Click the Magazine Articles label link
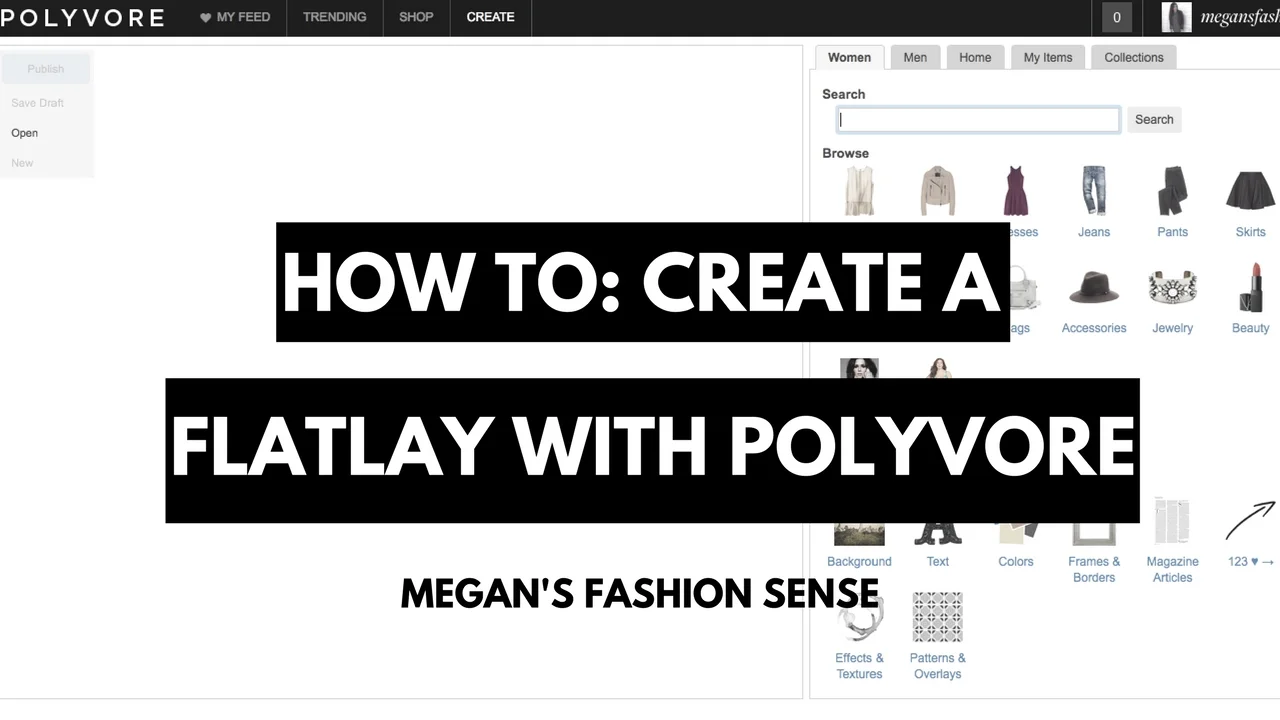The image size is (1280, 720). click(x=1172, y=570)
